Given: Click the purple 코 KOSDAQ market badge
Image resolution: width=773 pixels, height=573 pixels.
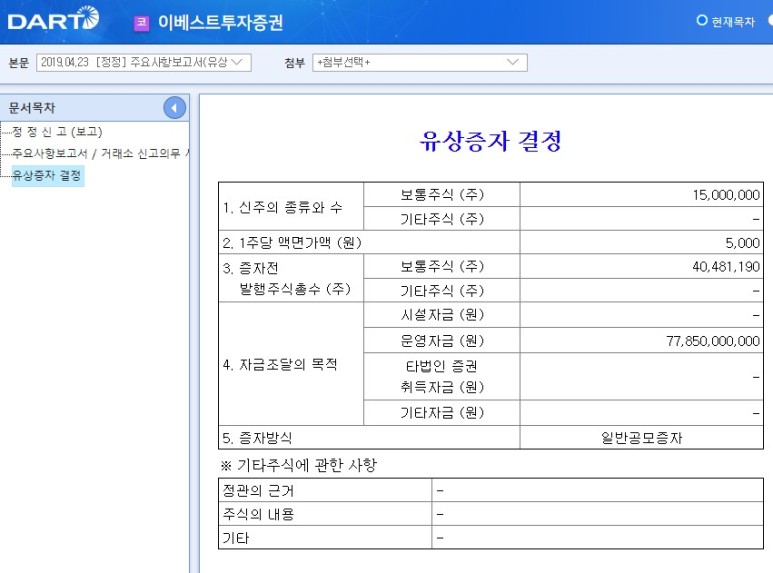Looking at the screenshot, I should (141, 23).
